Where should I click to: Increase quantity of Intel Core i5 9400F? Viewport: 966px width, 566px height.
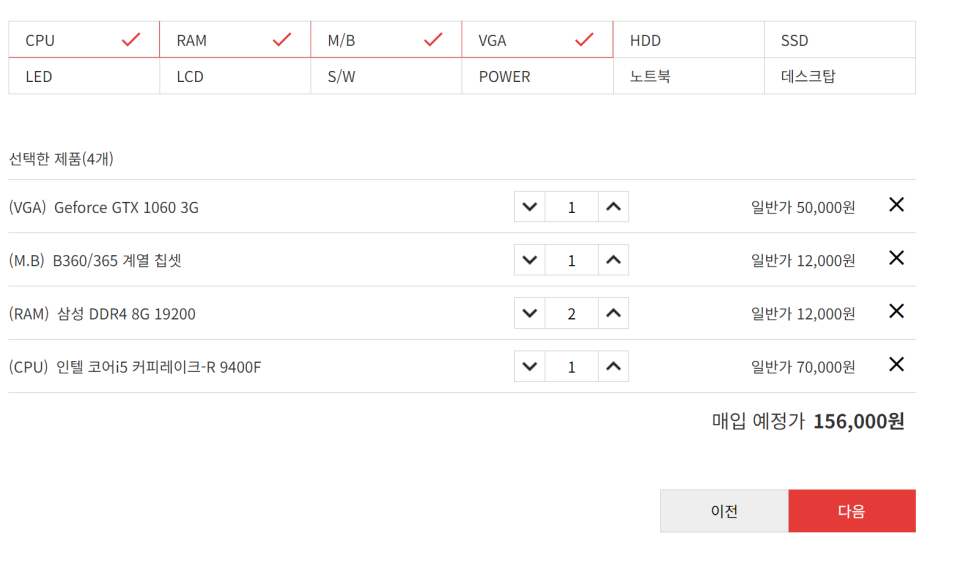tap(613, 367)
